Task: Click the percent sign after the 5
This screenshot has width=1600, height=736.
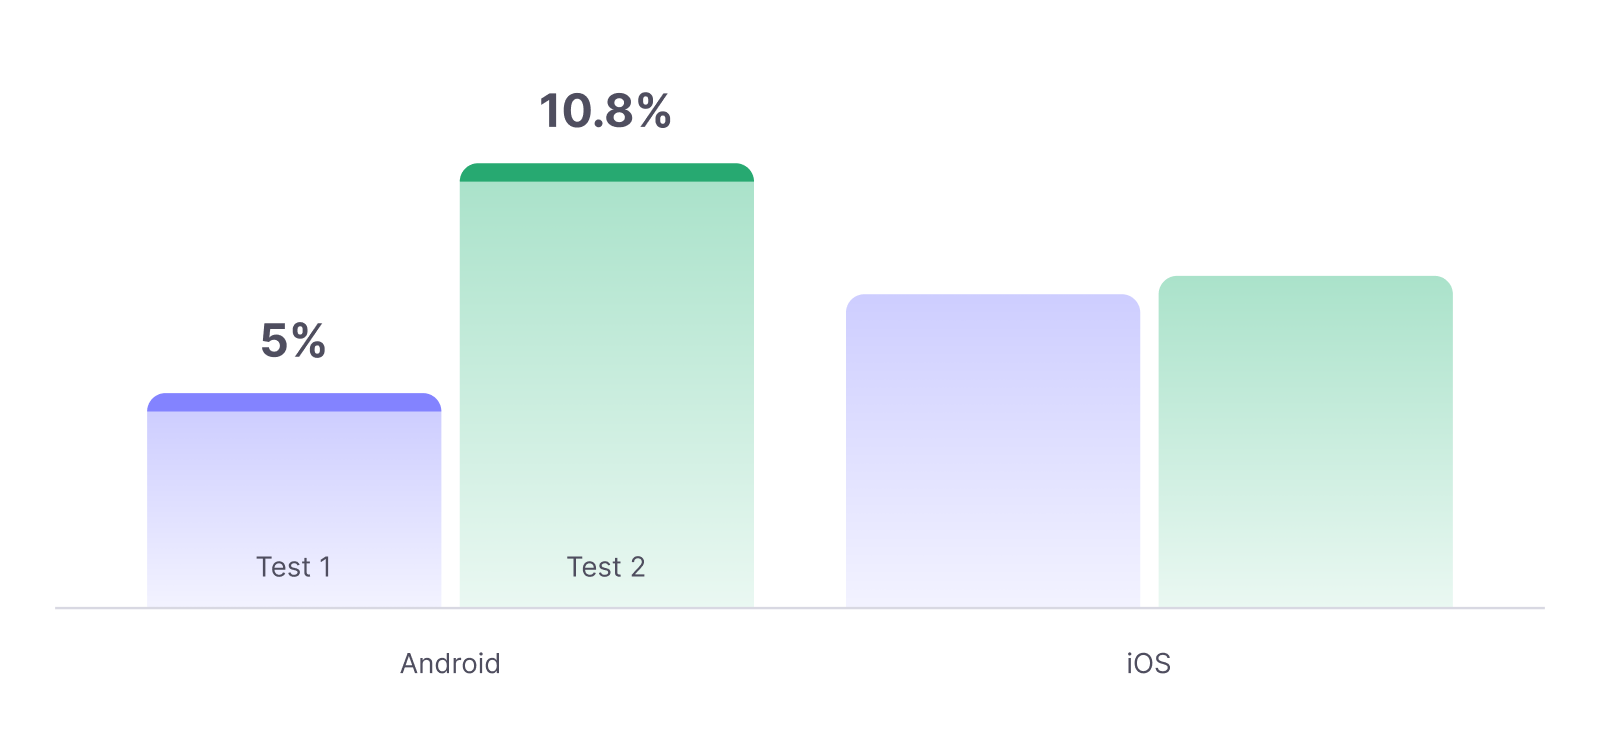Action: click(x=309, y=341)
